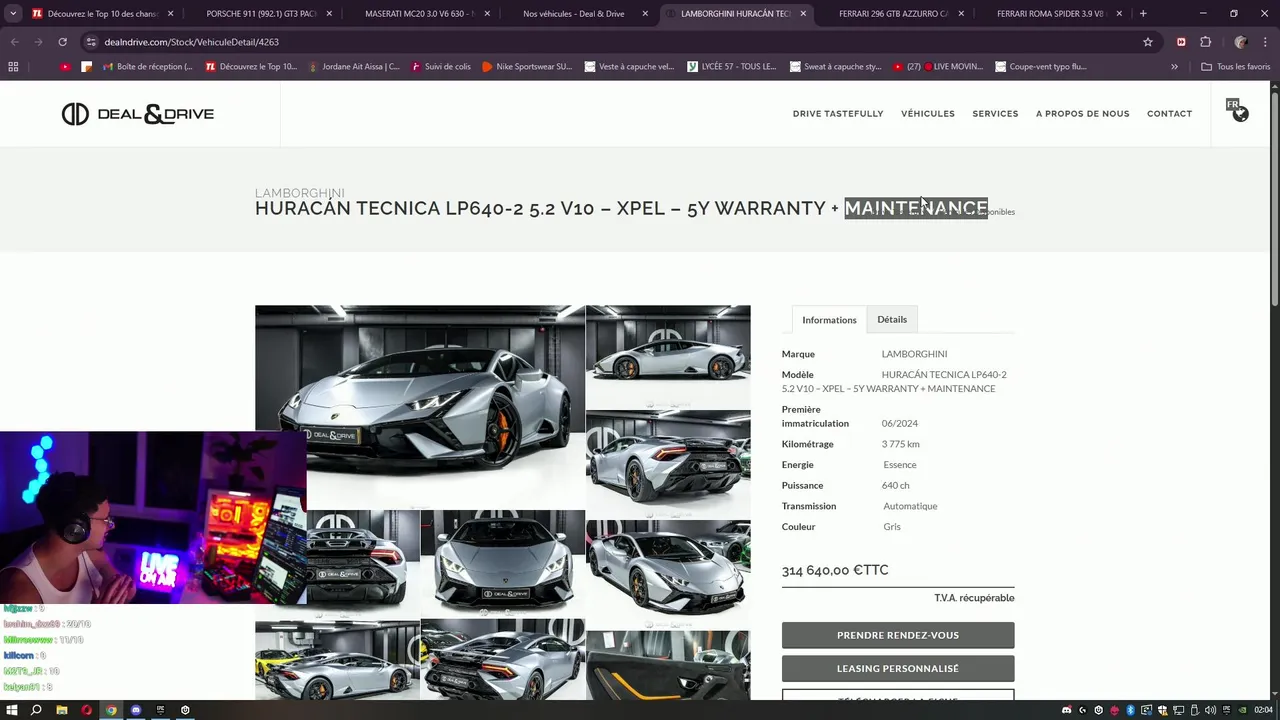Screen dimensions: 1280x720
Task: Open the LYCÉE 57 bookmark
Action: [x=733, y=67]
